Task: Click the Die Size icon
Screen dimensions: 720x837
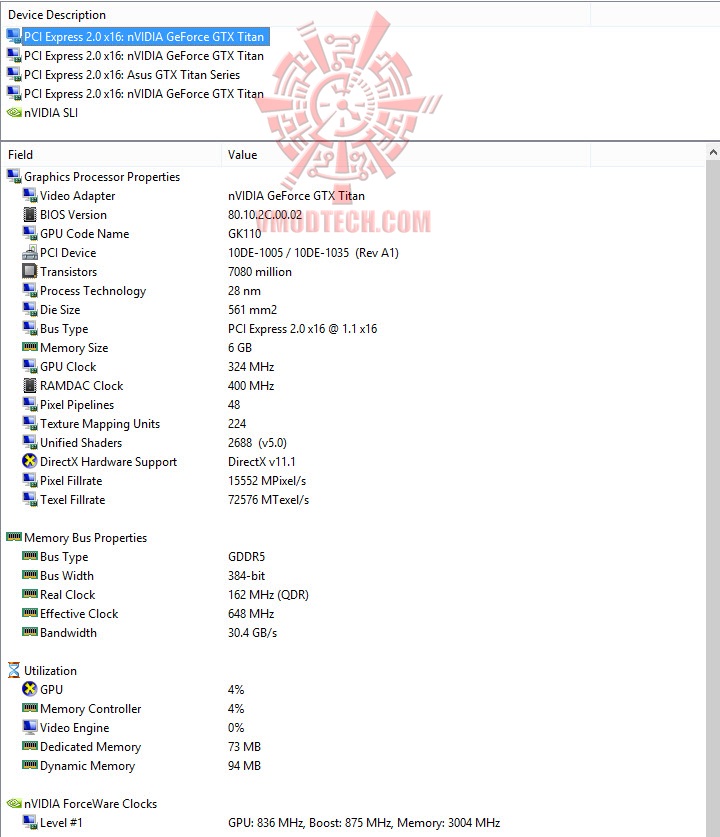Action: coord(29,309)
